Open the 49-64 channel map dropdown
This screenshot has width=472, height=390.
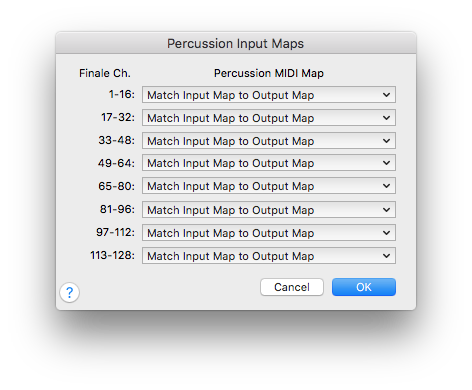[269, 163]
